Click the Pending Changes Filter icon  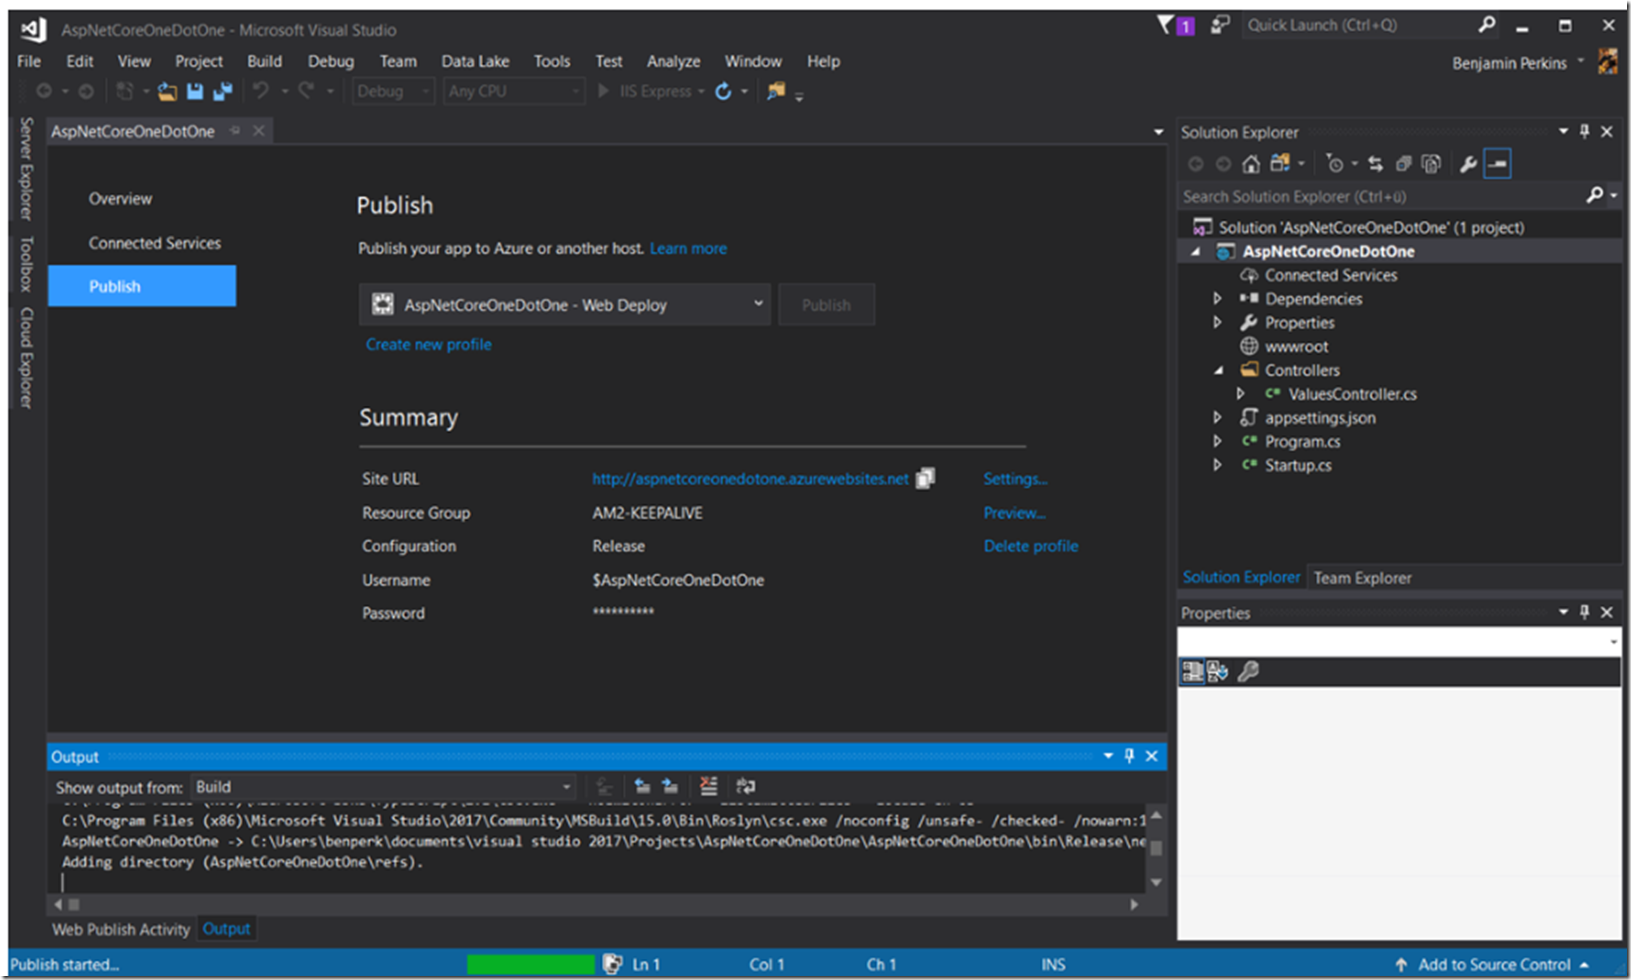coord(1335,163)
